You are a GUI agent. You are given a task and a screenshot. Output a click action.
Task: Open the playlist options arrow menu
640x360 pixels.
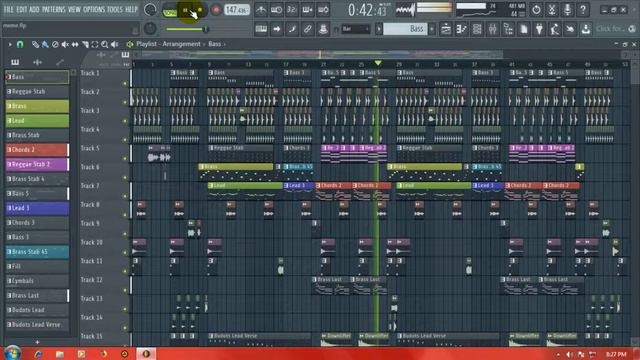pos(10,44)
